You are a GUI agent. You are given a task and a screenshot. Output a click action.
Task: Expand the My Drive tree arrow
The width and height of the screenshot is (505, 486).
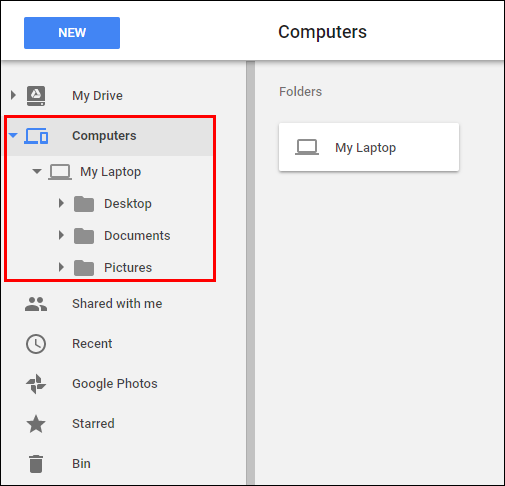[x=13, y=95]
